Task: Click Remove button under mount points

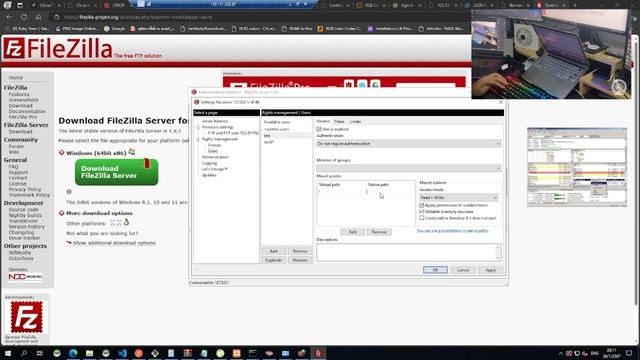Action: [379, 232]
